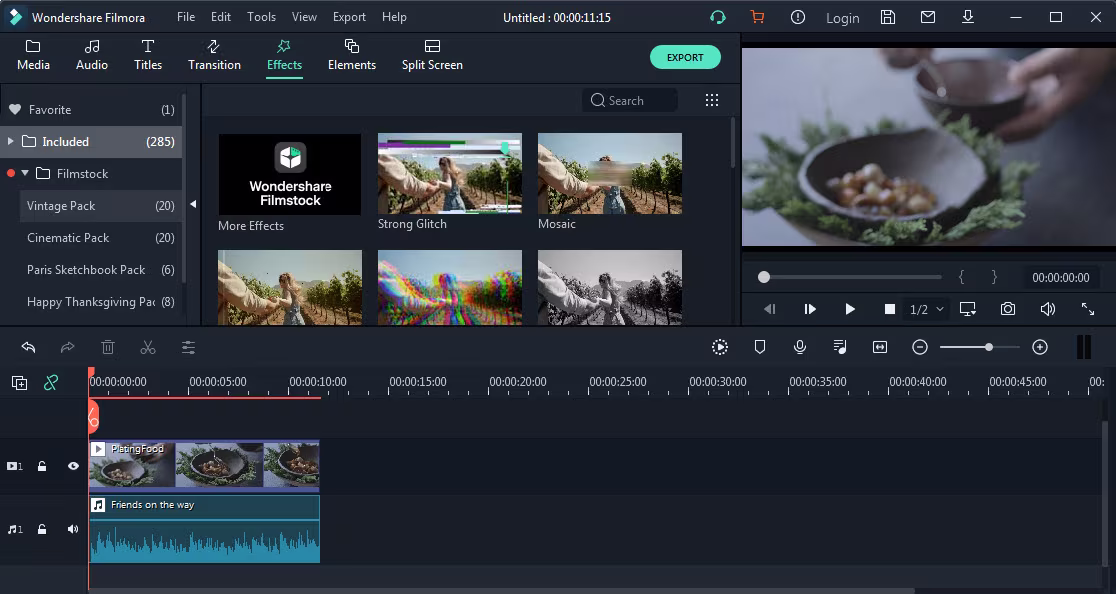
Task: Click the play frame-by-frame button
Action: [810, 309]
